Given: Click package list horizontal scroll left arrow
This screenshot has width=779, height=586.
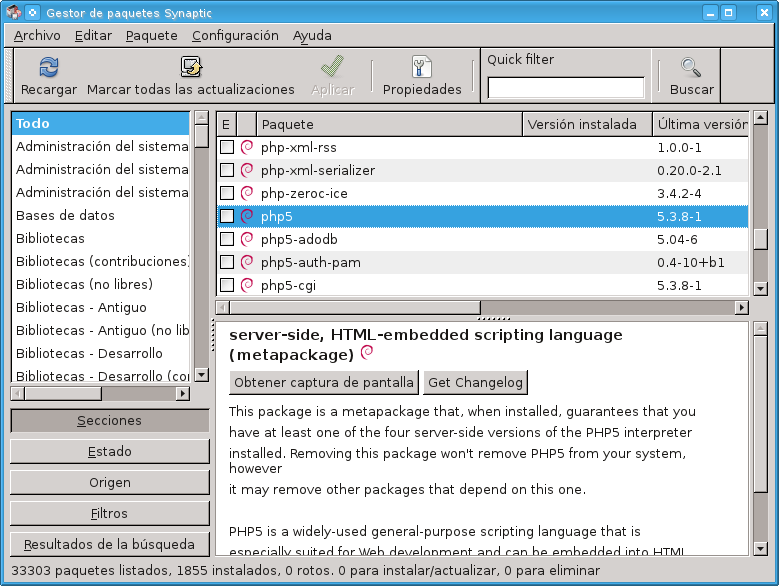Looking at the screenshot, I should click(223, 307).
